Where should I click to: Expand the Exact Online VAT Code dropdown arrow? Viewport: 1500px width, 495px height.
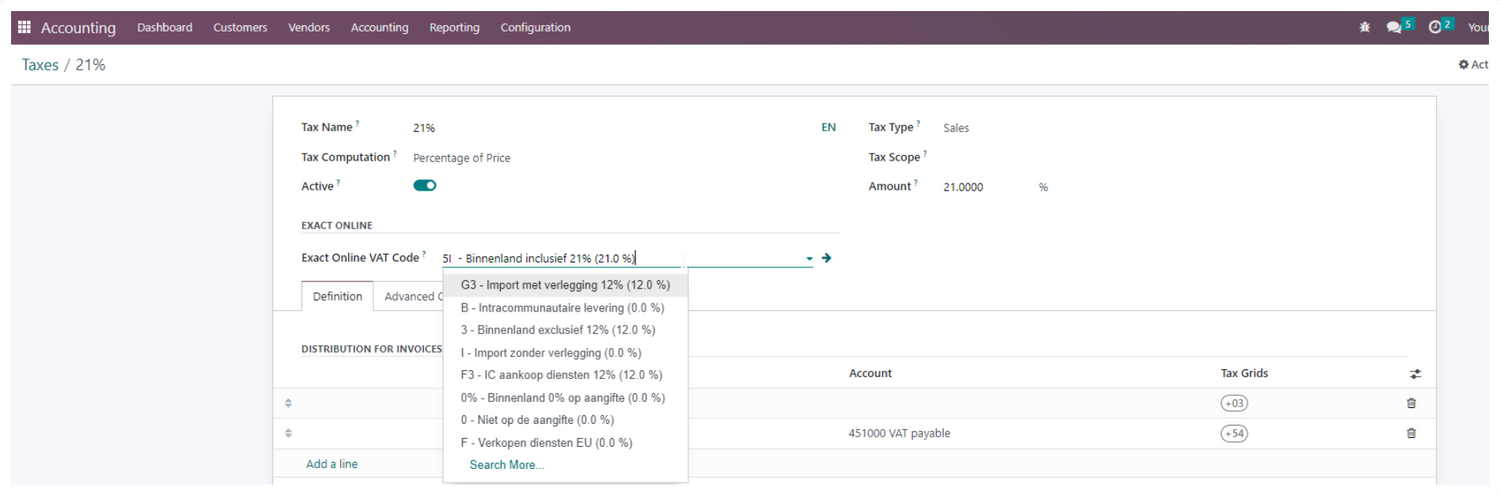[x=809, y=259]
